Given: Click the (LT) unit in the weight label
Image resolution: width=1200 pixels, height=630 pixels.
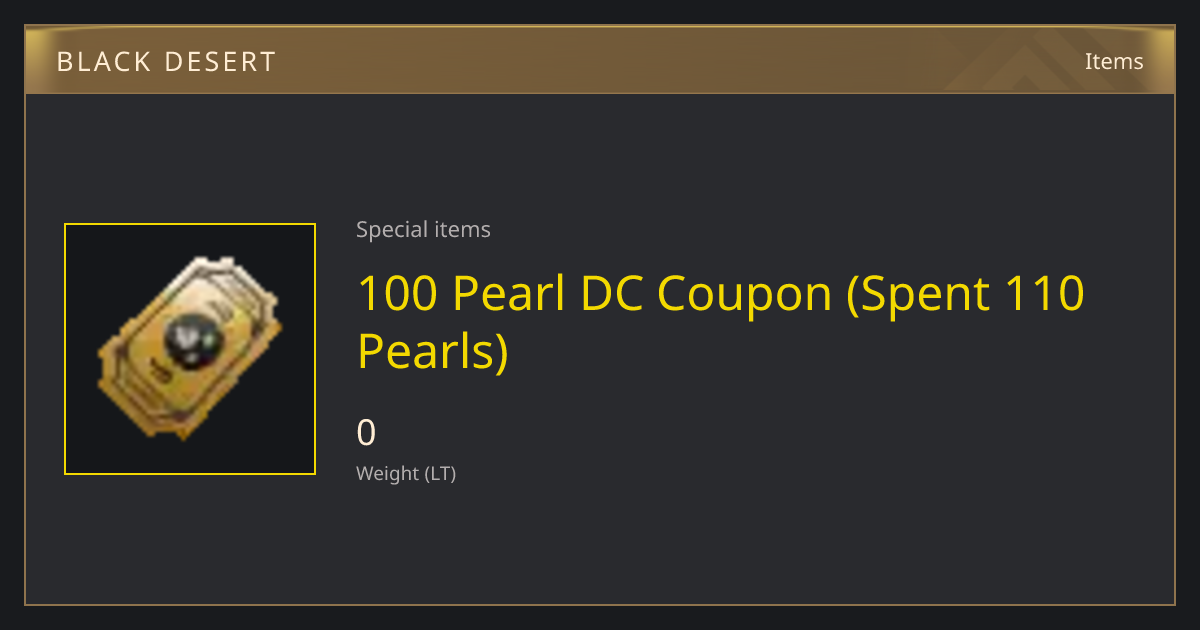Looking at the screenshot, I should point(440,474).
